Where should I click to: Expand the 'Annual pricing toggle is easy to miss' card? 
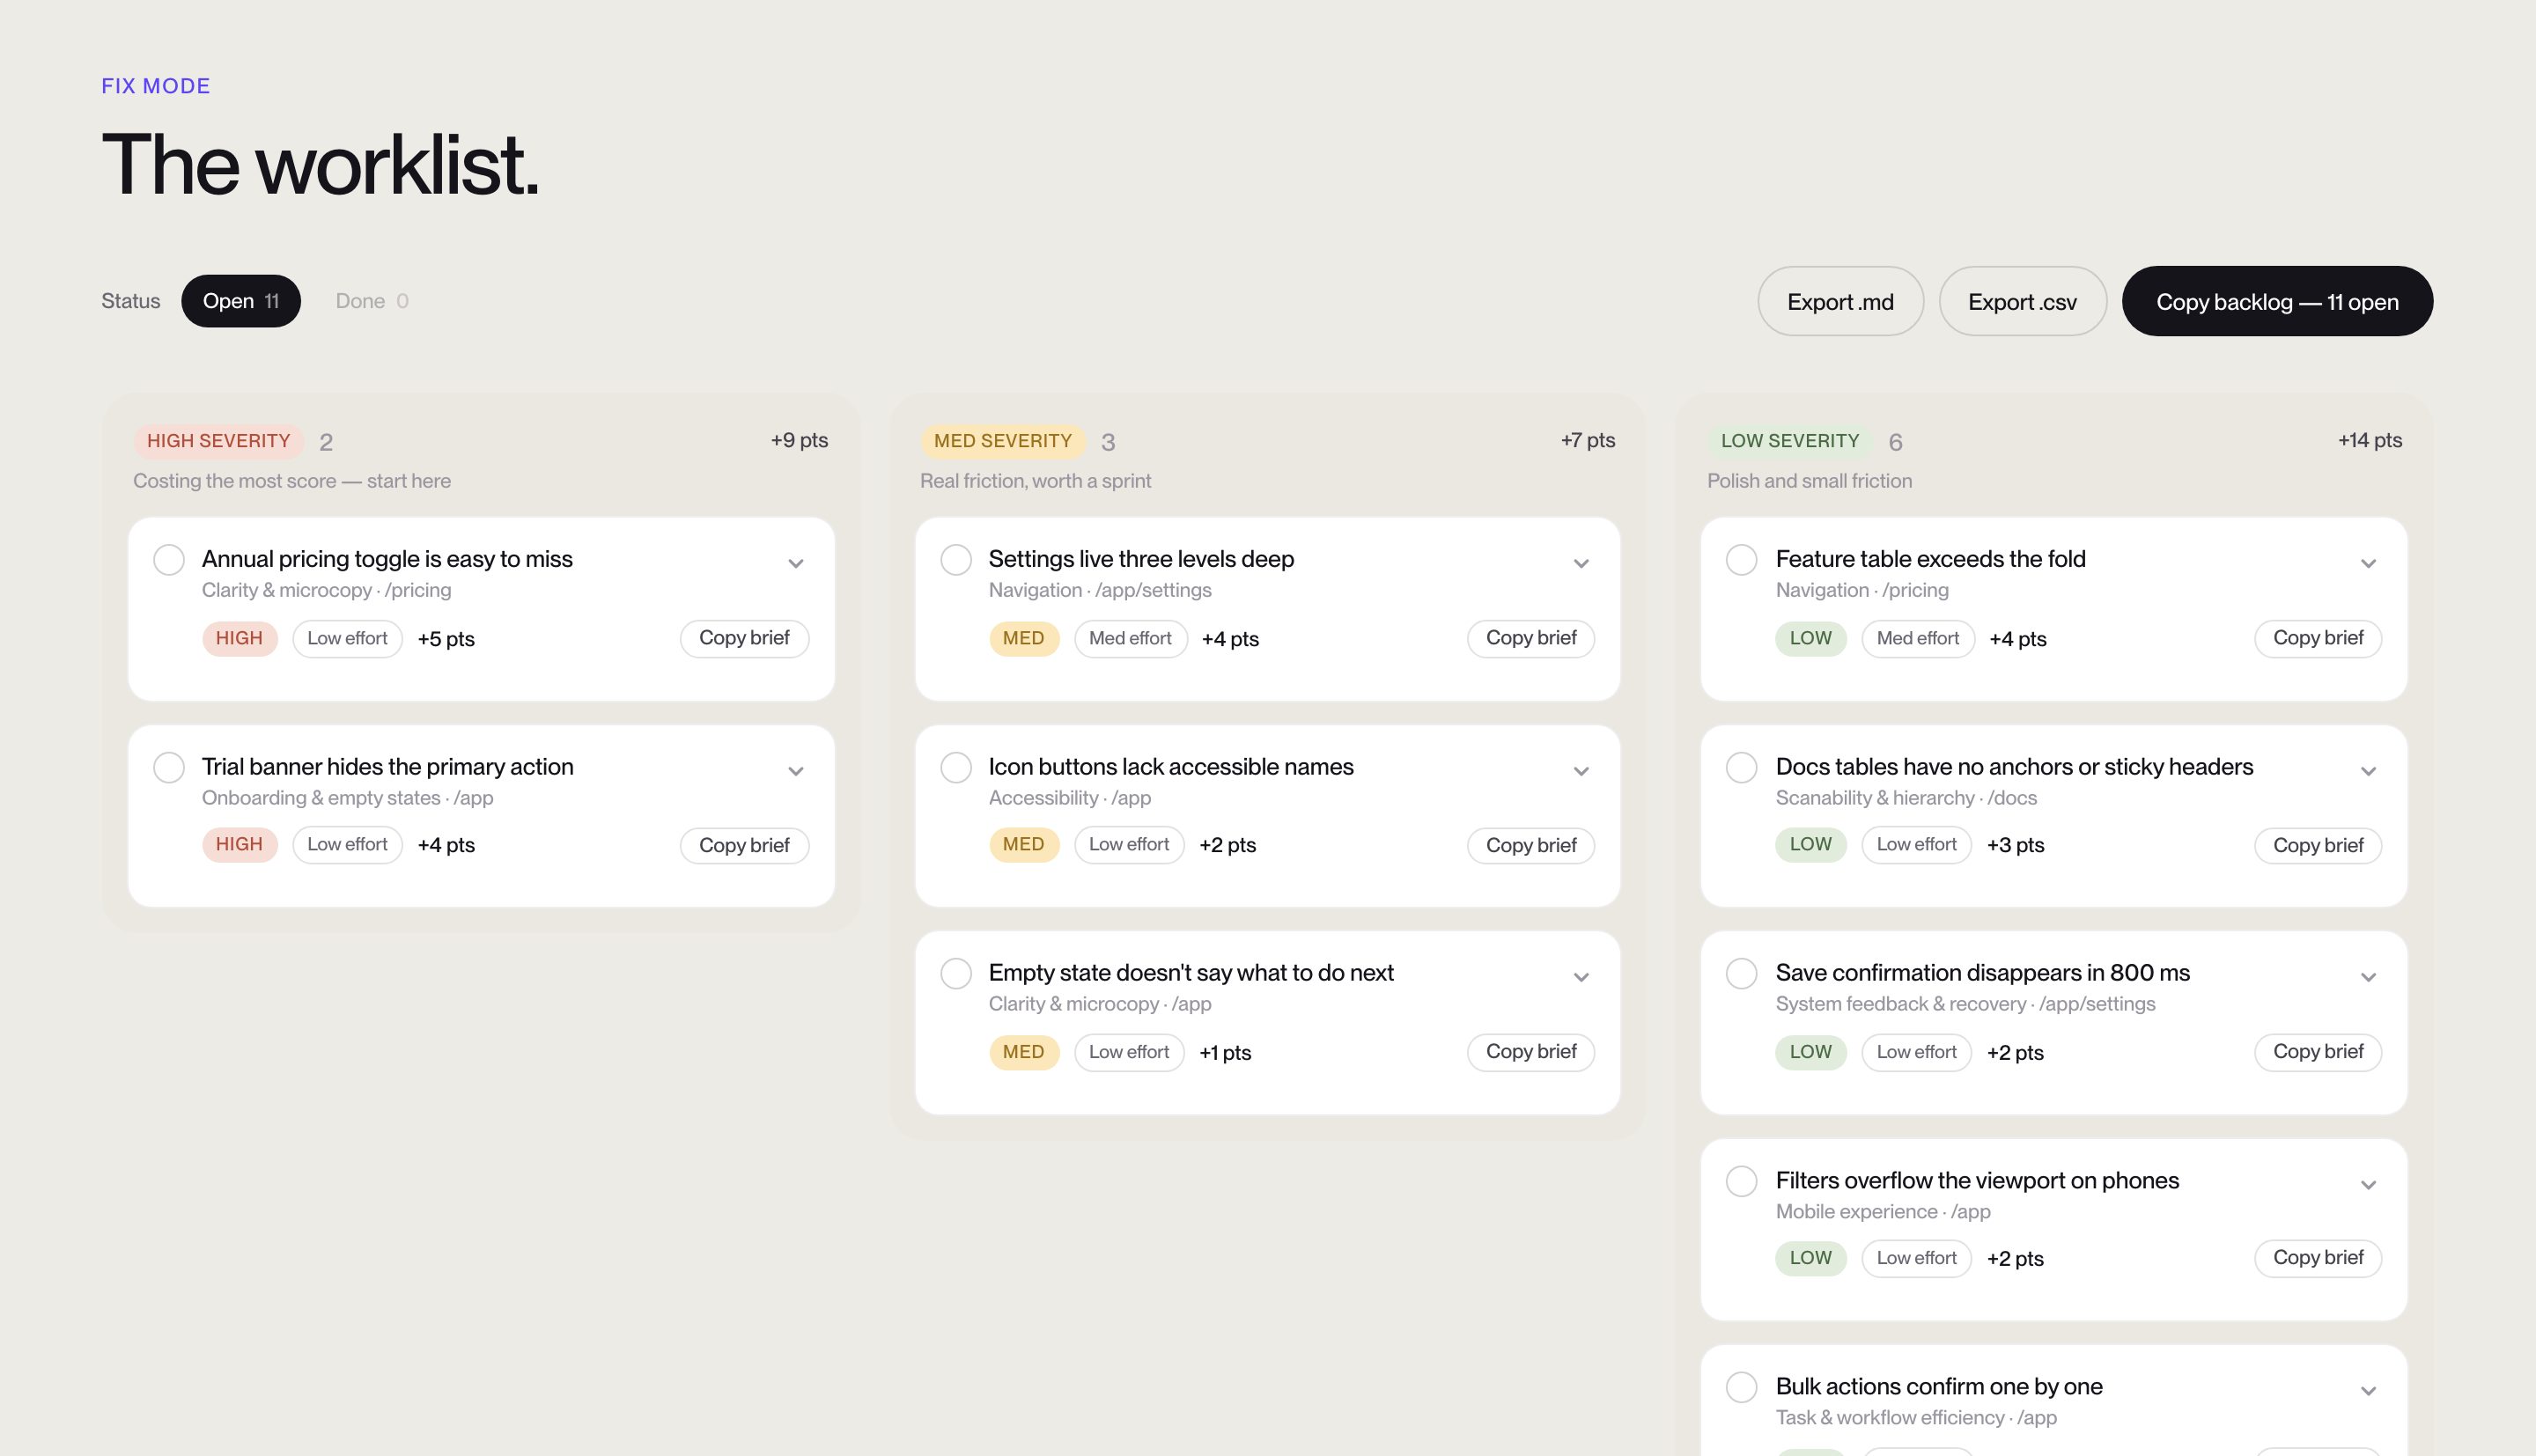(x=796, y=564)
